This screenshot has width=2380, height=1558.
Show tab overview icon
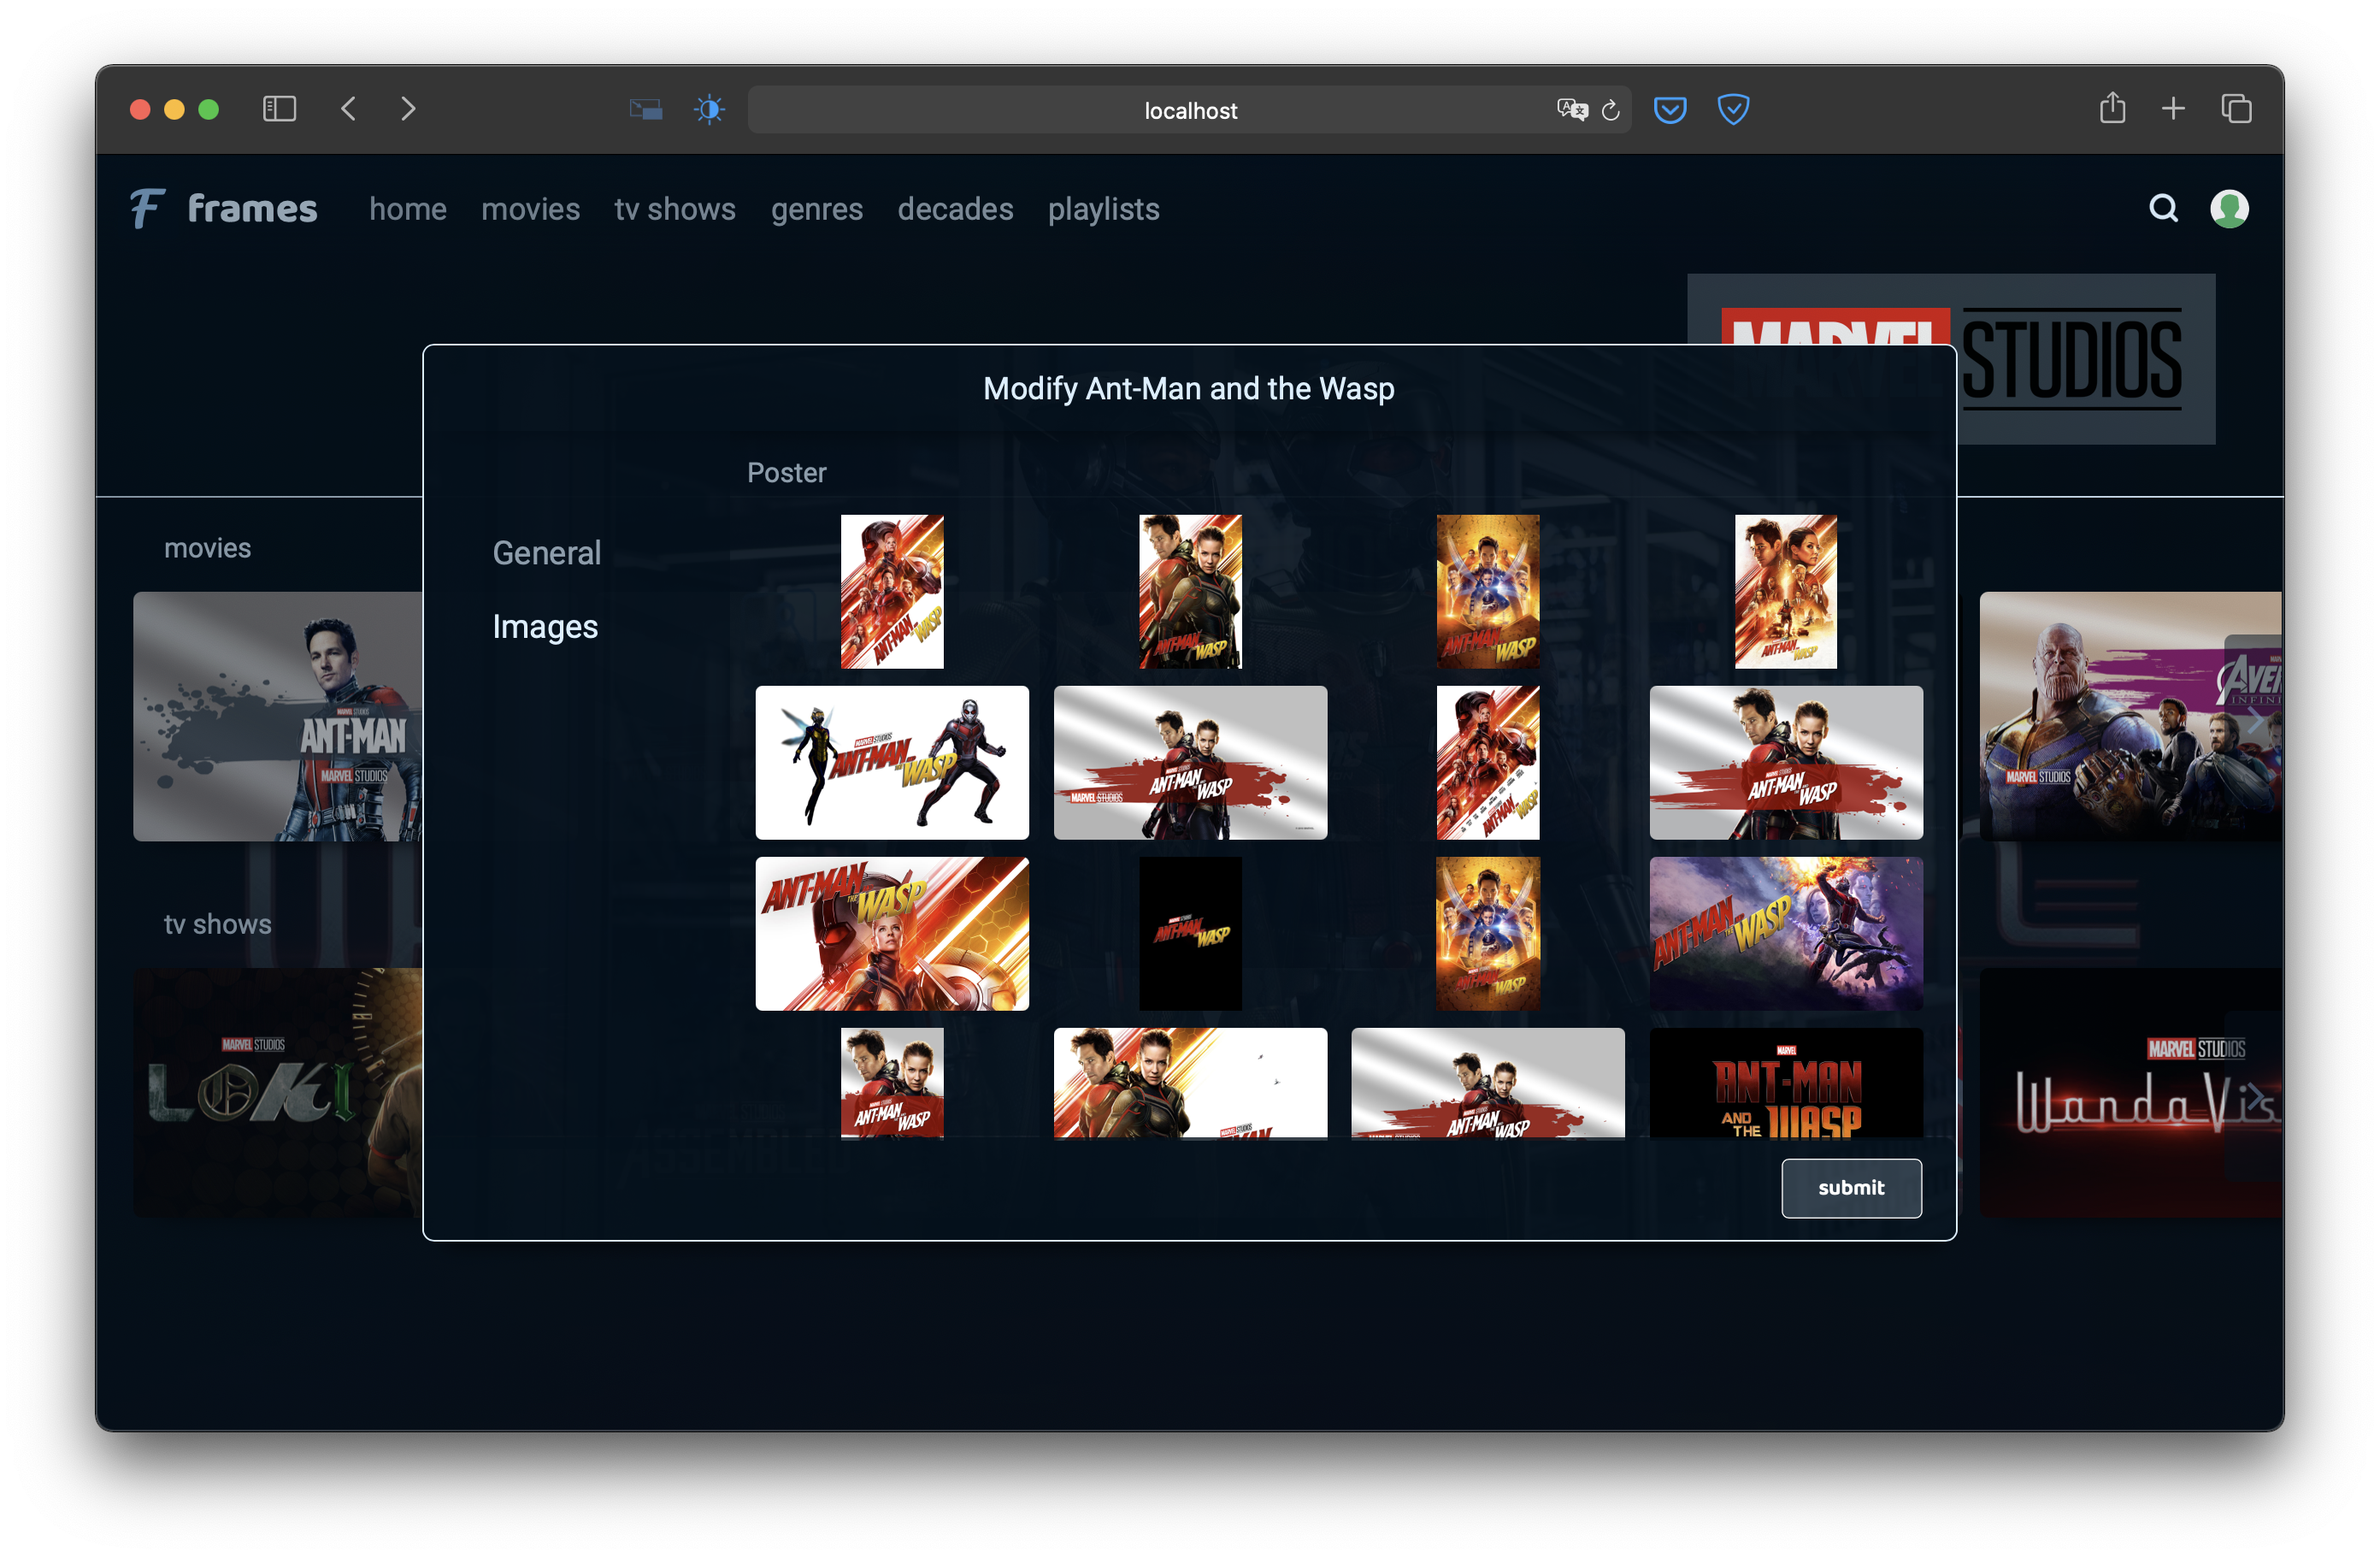tap(2236, 109)
